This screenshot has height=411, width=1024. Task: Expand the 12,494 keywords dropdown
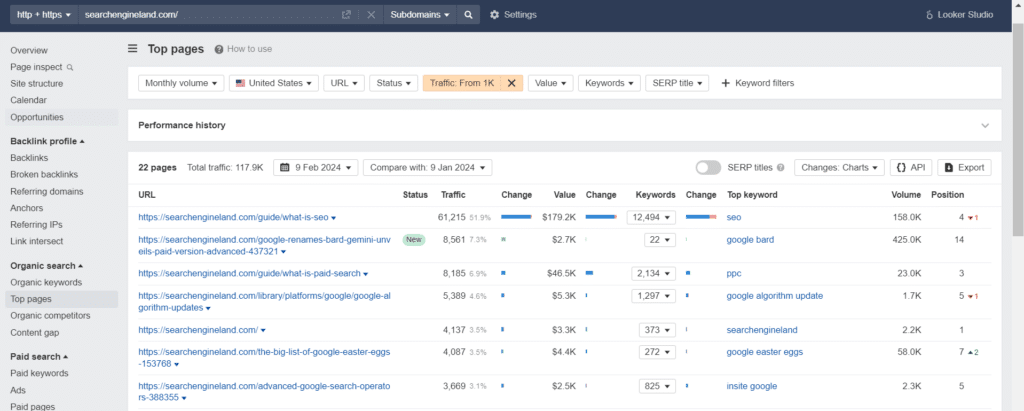(x=653, y=217)
